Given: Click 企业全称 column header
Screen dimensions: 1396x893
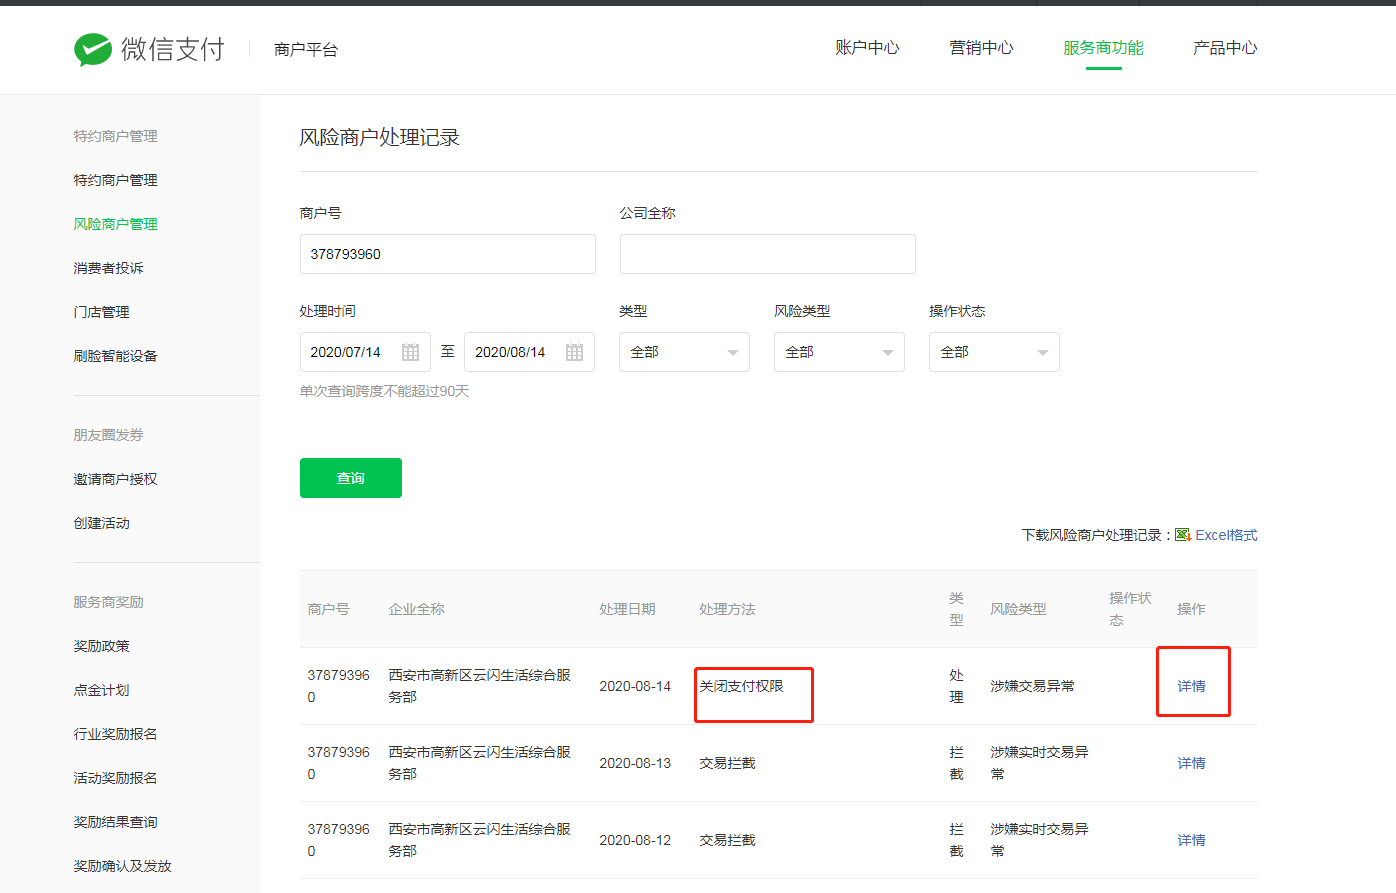Looking at the screenshot, I should (416, 609).
